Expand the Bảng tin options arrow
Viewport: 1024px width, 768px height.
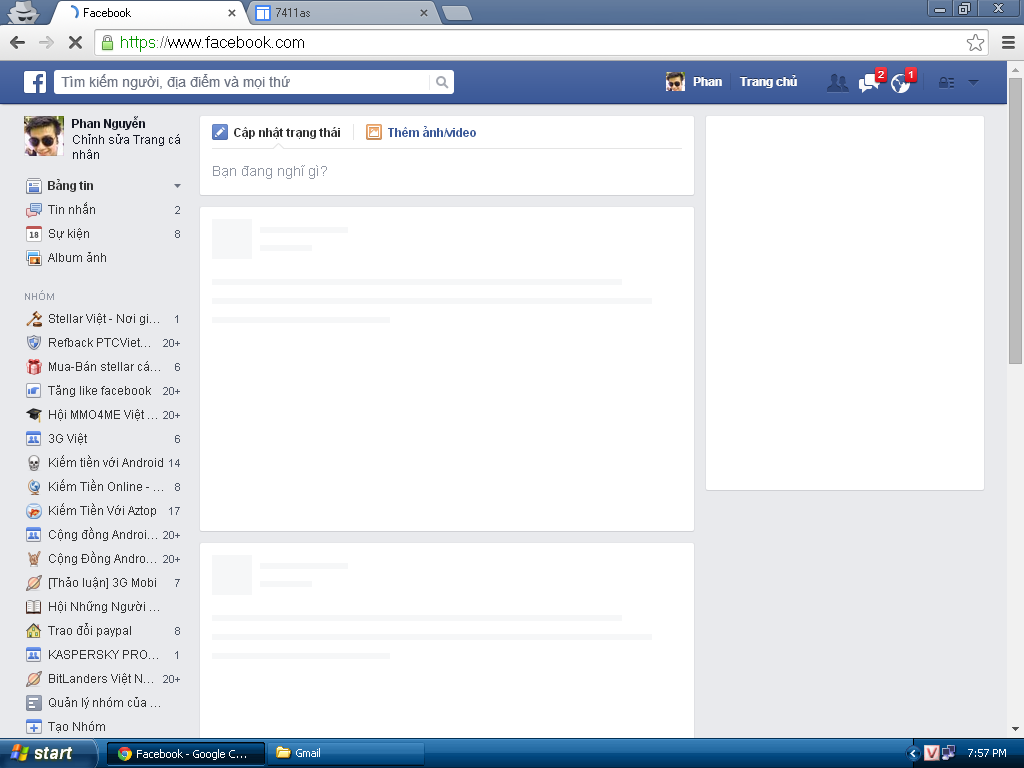coord(177,186)
